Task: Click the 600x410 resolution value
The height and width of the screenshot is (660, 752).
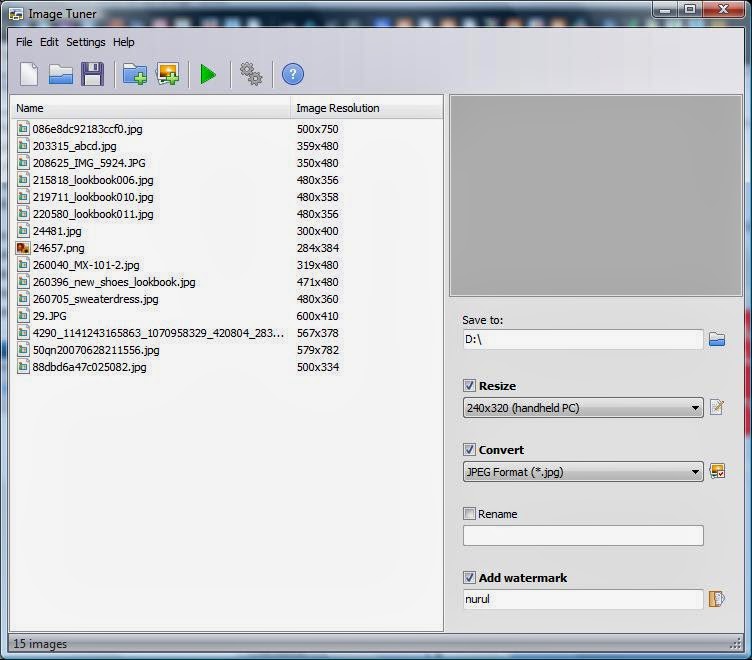Action: [x=317, y=316]
